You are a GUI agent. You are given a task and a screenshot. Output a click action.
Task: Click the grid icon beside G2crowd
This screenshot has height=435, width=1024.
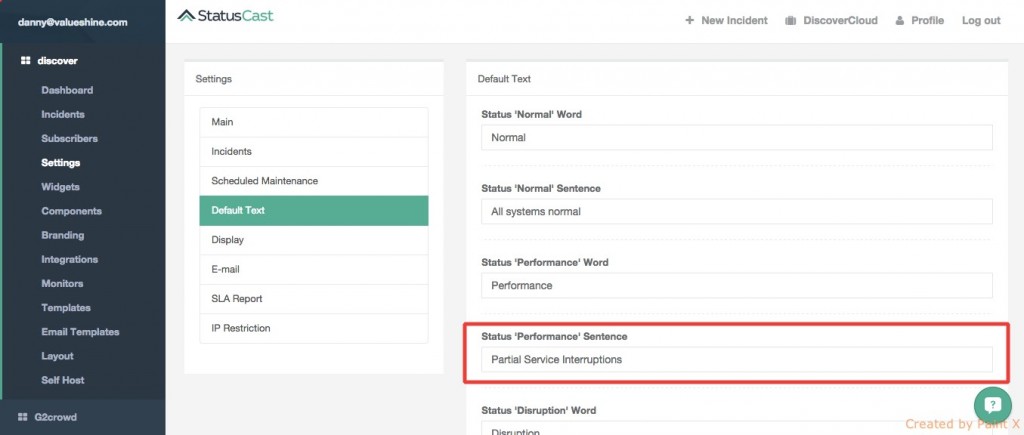pos(25,417)
